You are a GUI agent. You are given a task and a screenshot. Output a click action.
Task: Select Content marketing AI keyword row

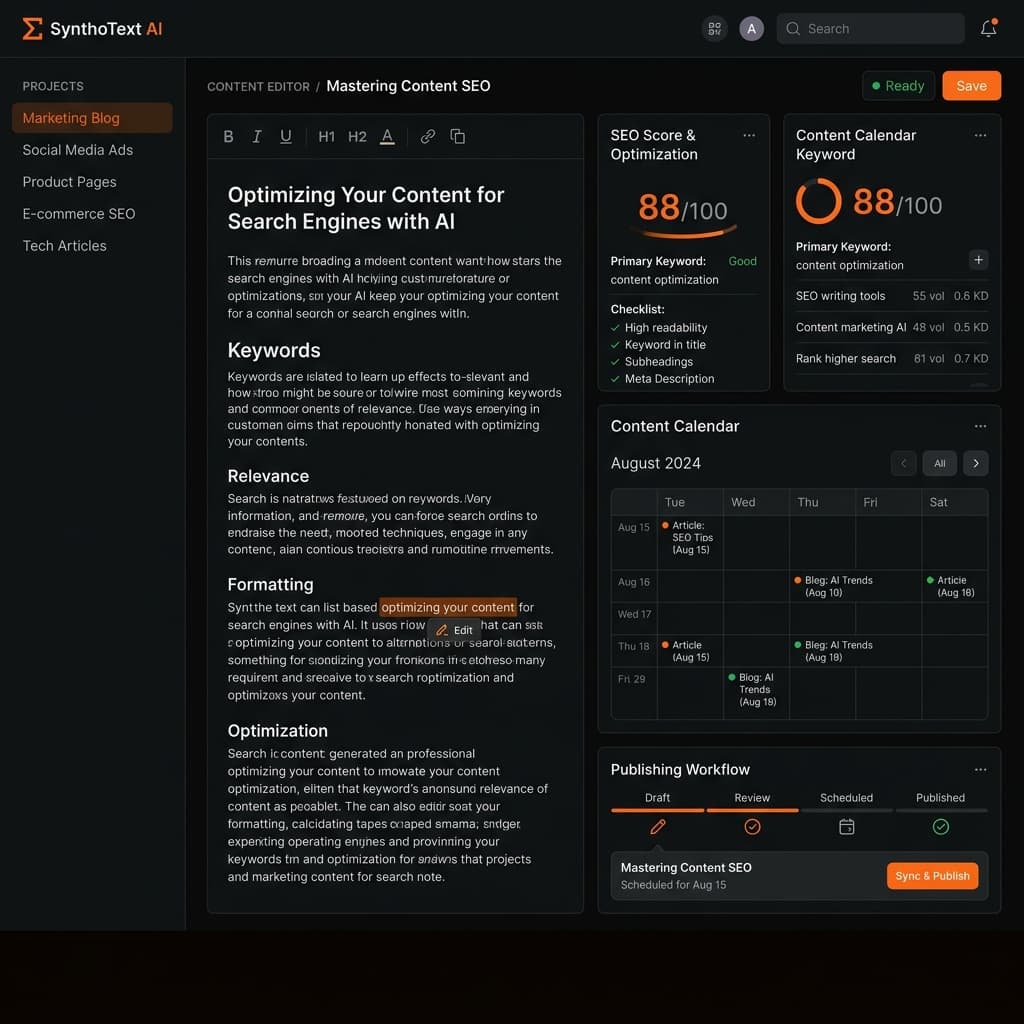coord(891,327)
